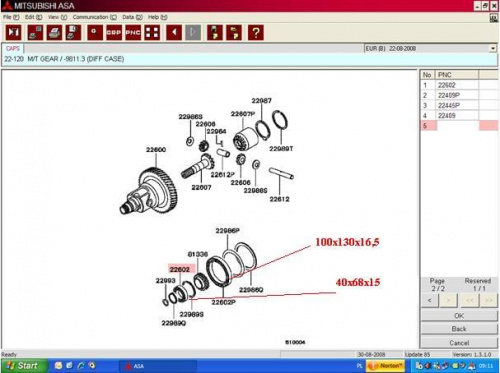Viewport: 500px width, 373px height.
Task: Click the OK button
Action: pyautogui.click(x=459, y=316)
